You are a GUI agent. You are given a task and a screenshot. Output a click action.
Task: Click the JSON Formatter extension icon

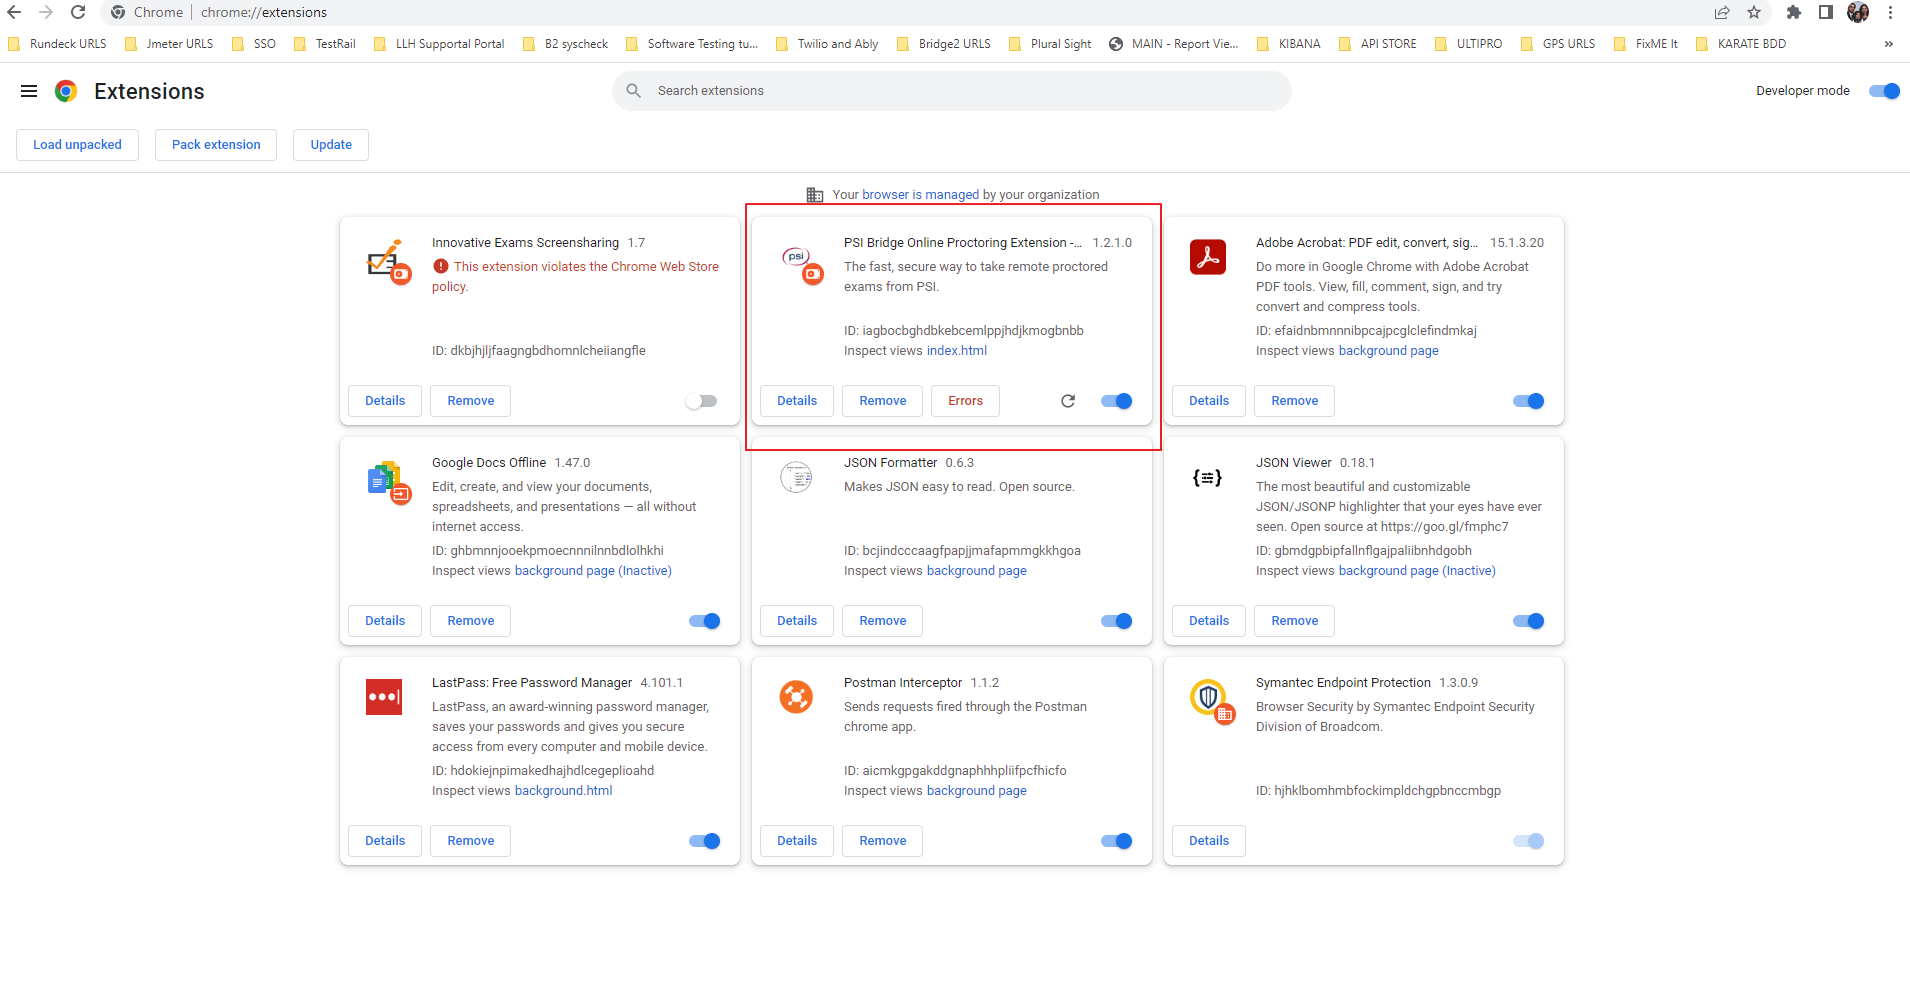point(796,477)
